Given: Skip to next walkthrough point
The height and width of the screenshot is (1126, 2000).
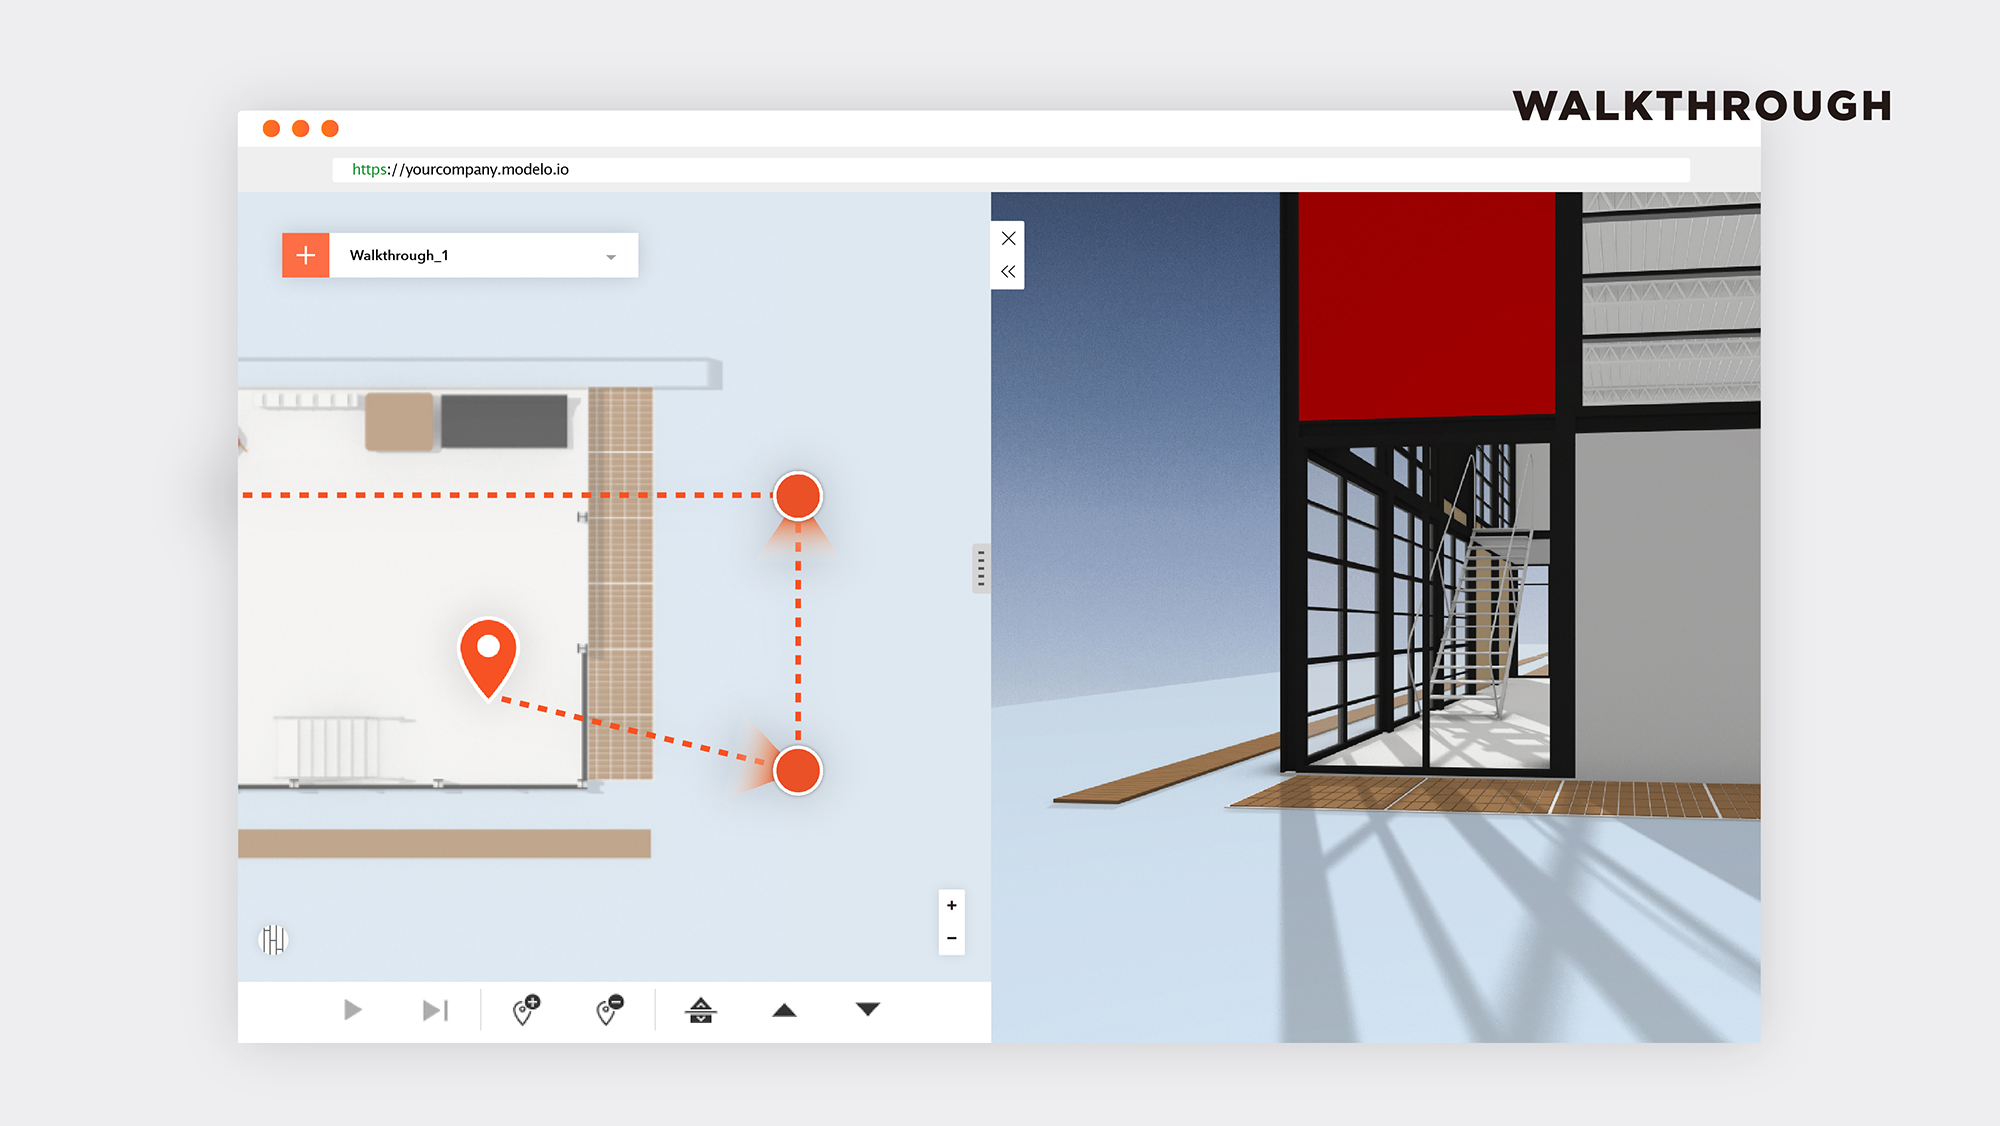Looking at the screenshot, I should (x=435, y=1010).
